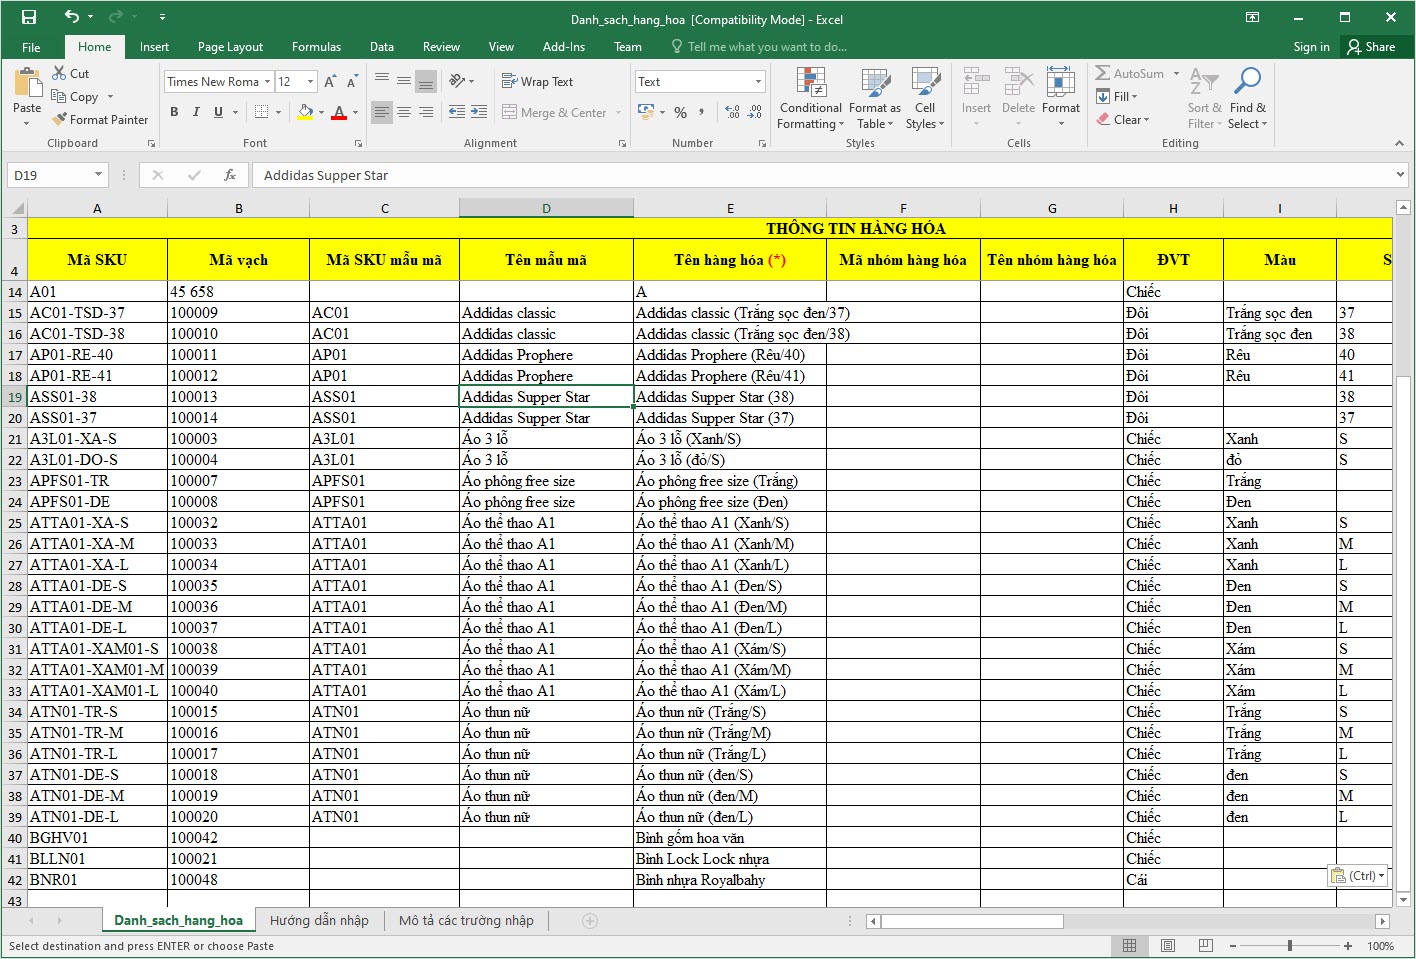Click the Merge & Center icon
Image resolution: width=1416 pixels, height=959 pixels.
[510, 113]
